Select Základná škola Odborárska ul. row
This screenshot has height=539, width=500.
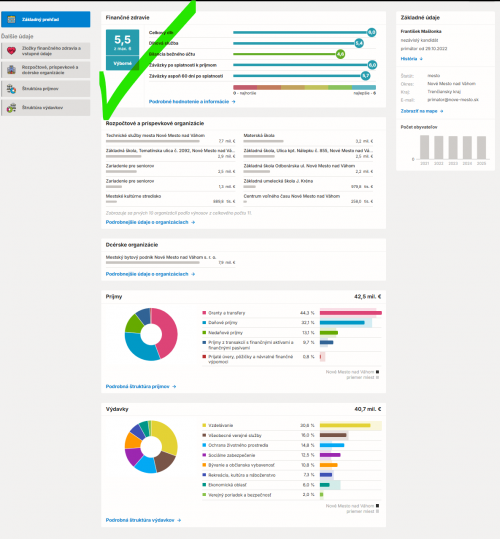308,168
